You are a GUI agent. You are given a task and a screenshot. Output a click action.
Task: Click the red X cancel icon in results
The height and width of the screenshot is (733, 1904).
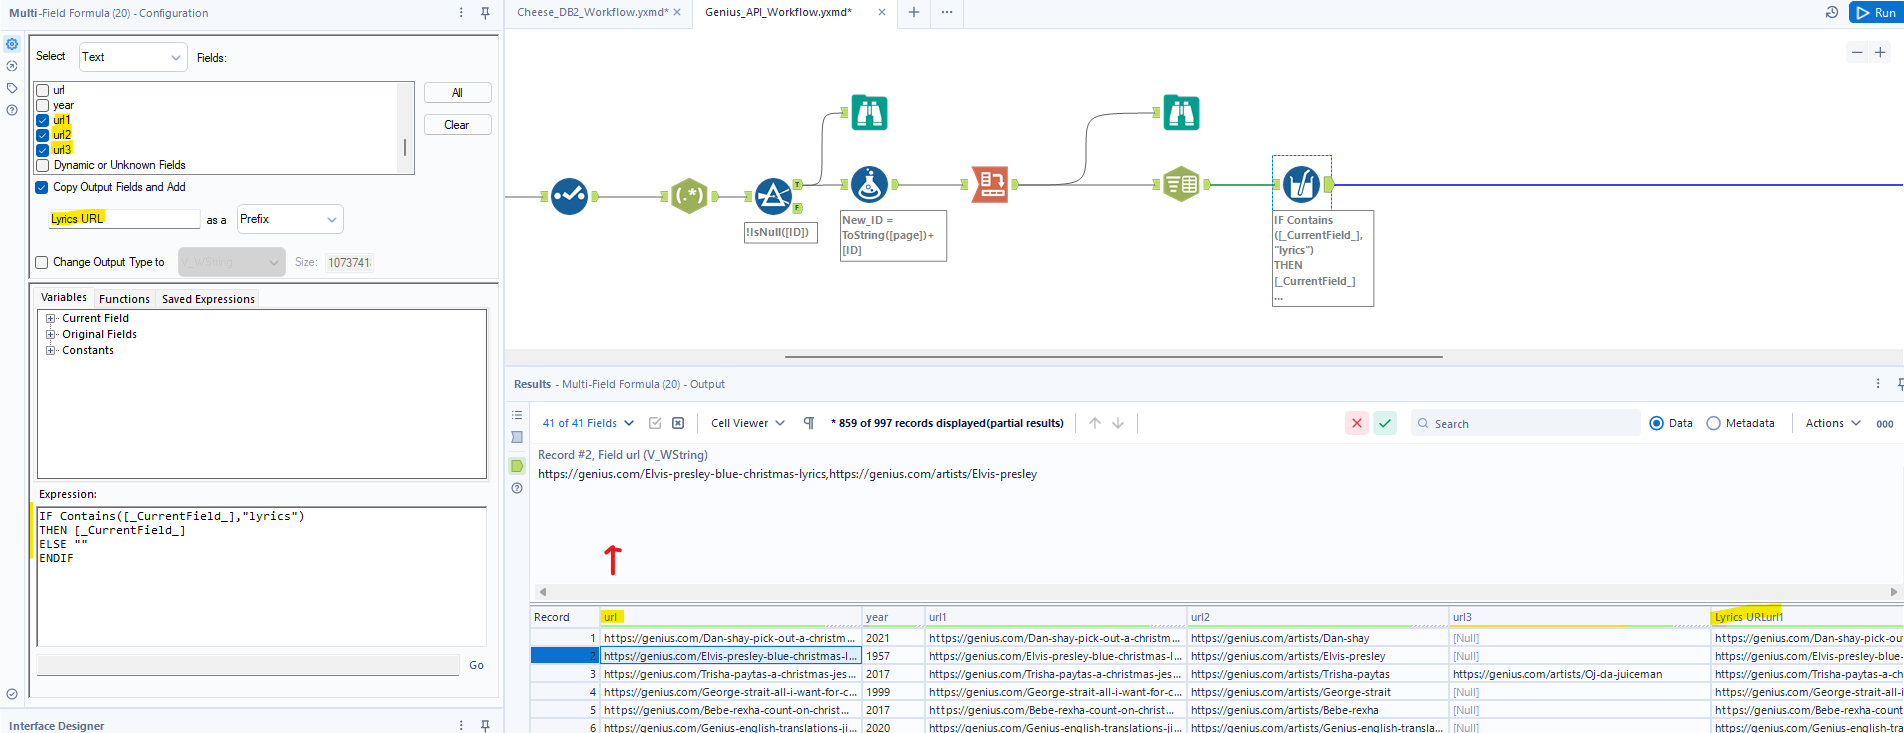pos(1356,423)
